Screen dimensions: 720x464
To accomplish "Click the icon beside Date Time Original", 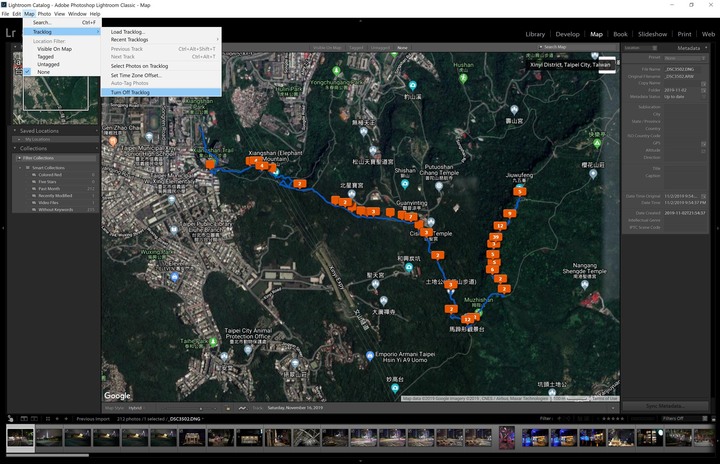I will (x=703, y=196).
